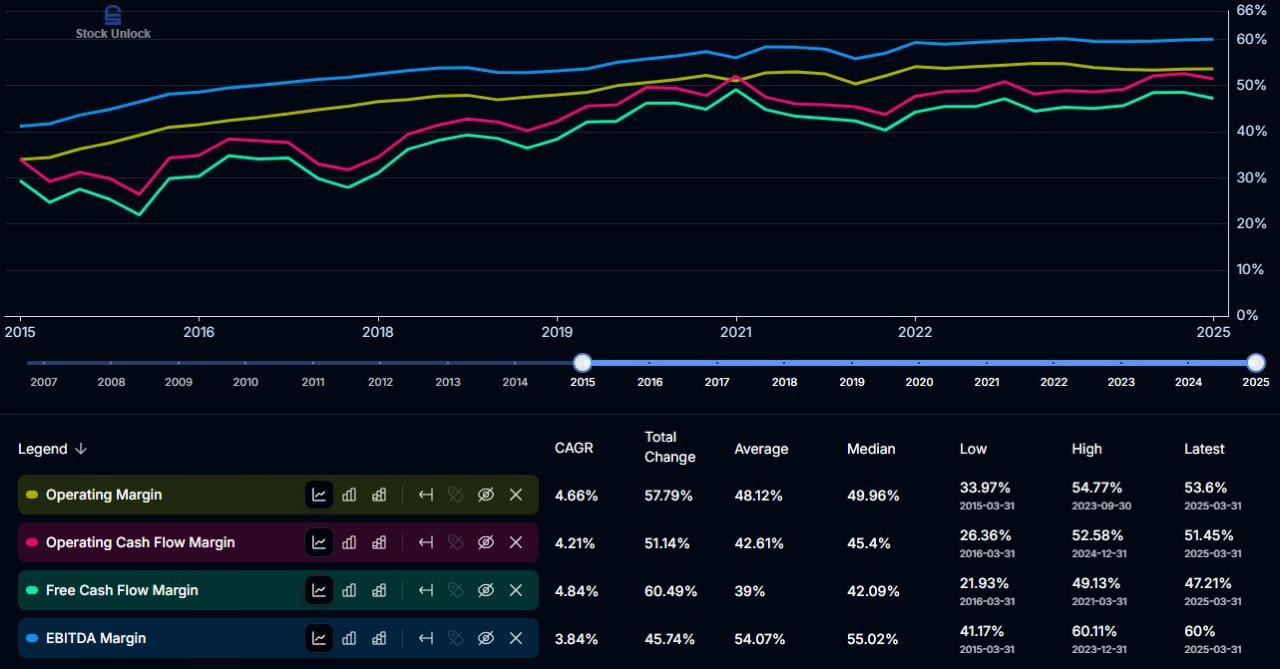Display EBITDA Margin as stacked bar chart
Image resolution: width=1280 pixels, height=669 pixels.
tap(379, 638)
